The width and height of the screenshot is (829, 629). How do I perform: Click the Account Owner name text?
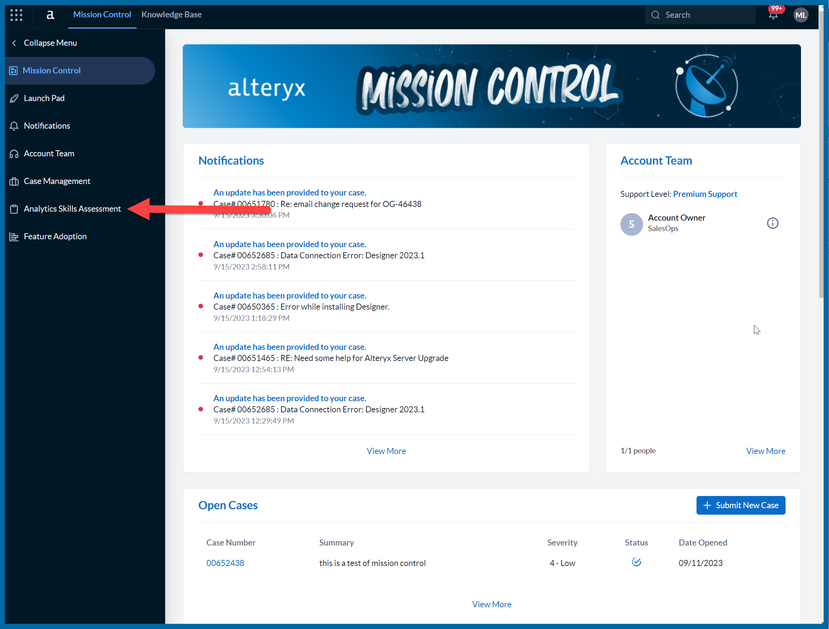[677, 218]
